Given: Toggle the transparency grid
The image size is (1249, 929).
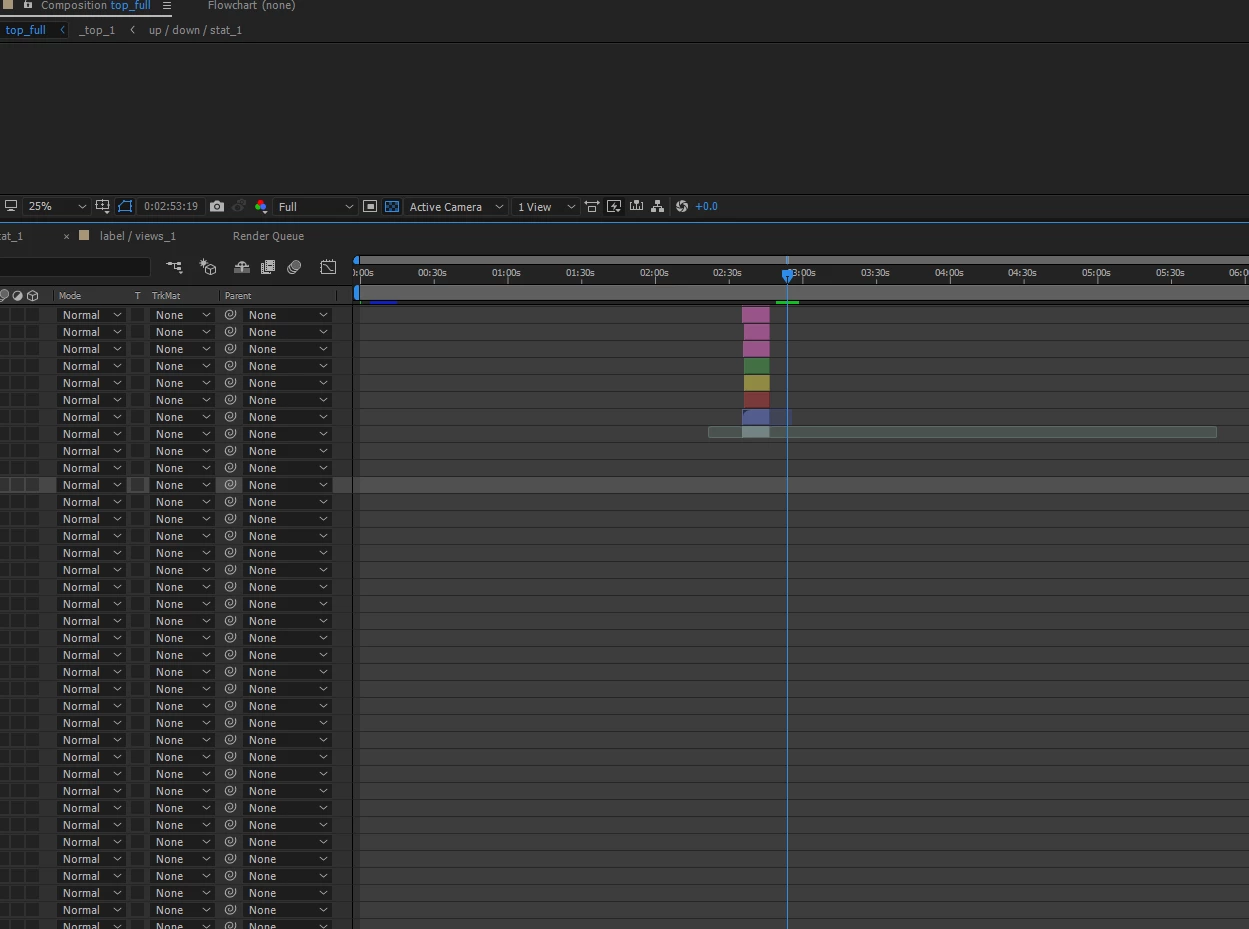Looking at the screenshot, I should tap(392, 206).
